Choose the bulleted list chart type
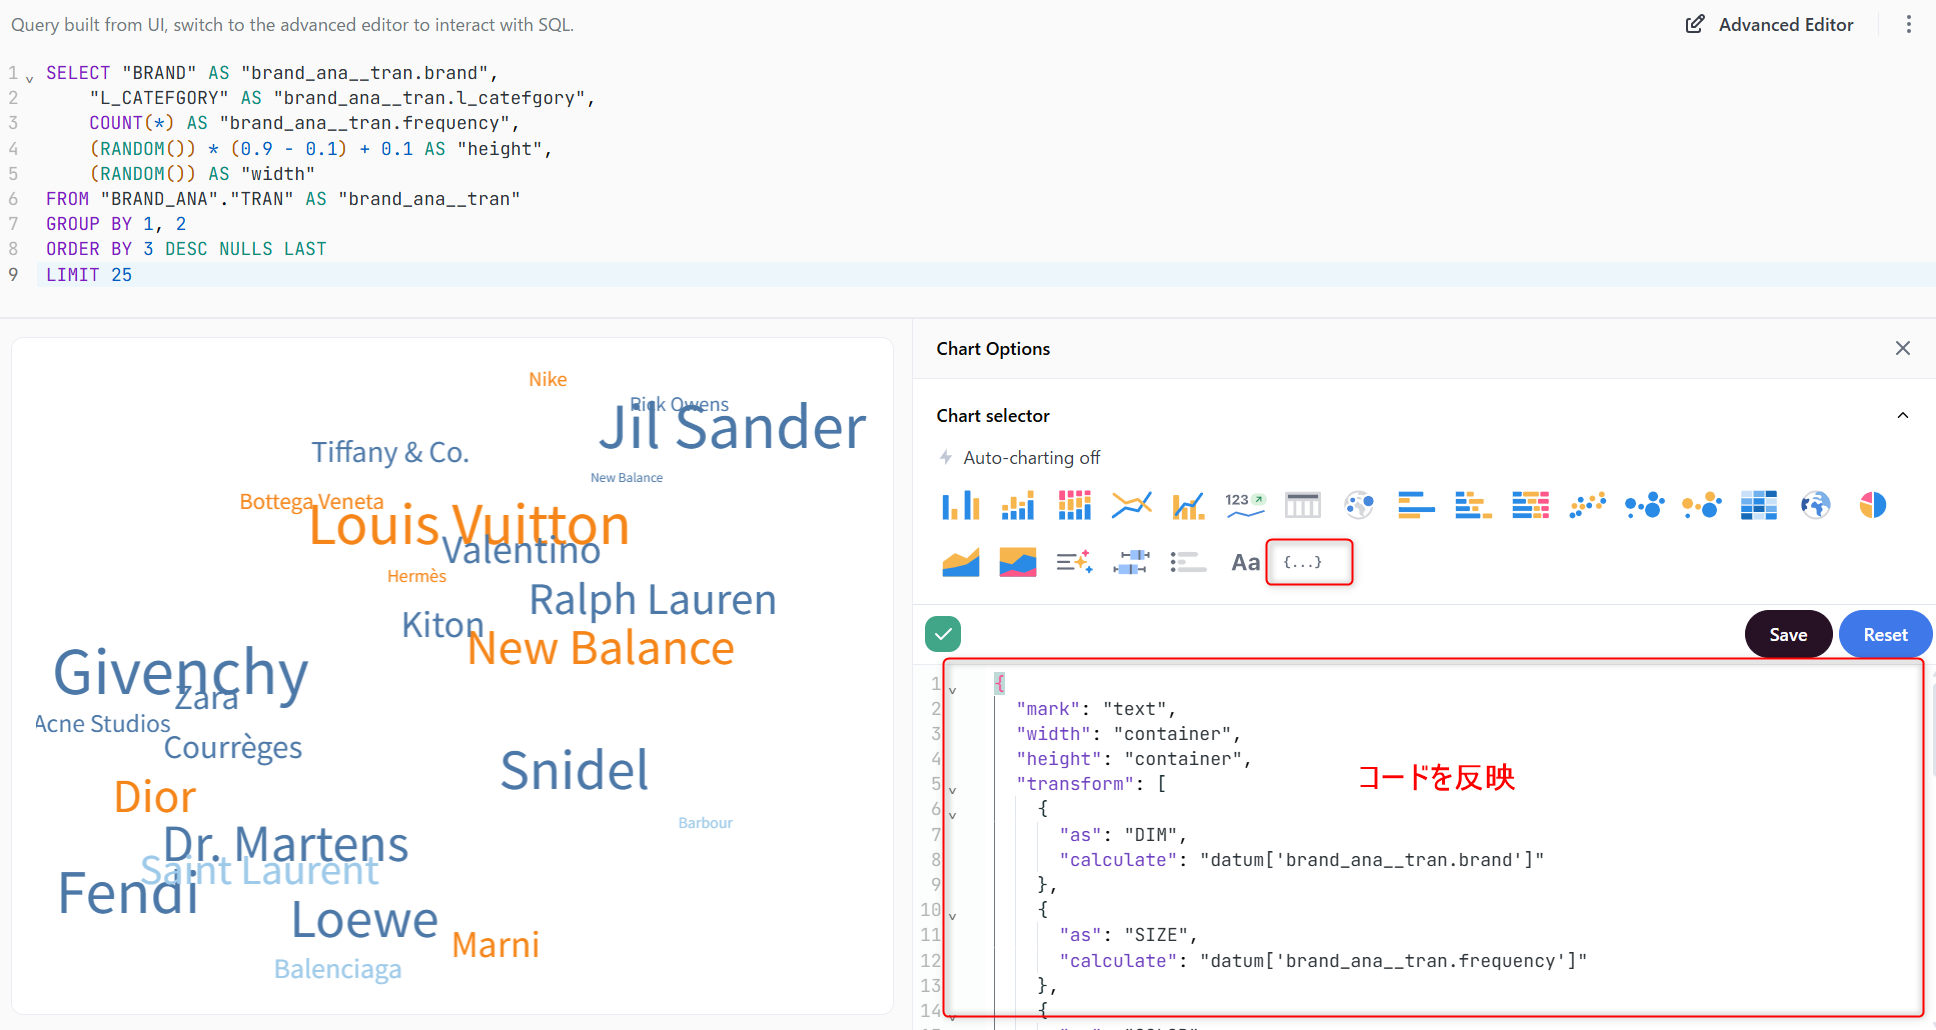The width and height of the screenshot is (1936, 1030). coord(1189,563)
